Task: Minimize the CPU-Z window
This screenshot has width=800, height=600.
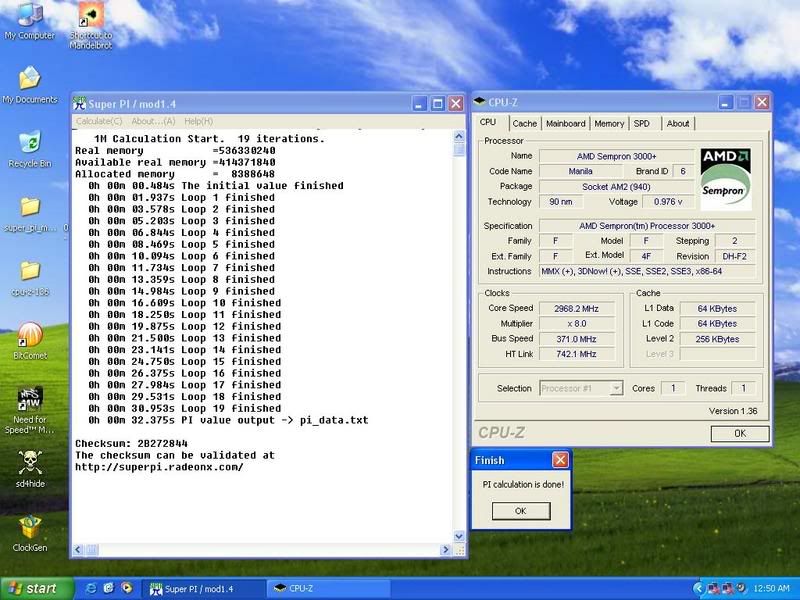Action: point(726,102)
